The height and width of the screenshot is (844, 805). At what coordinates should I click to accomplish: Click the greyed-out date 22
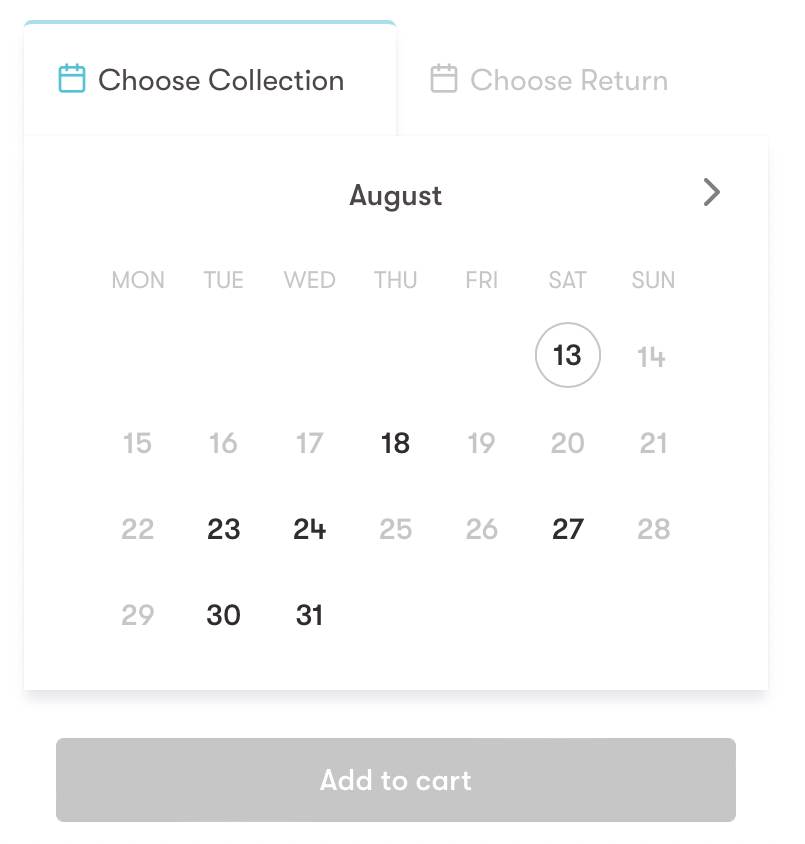[137, 529]
